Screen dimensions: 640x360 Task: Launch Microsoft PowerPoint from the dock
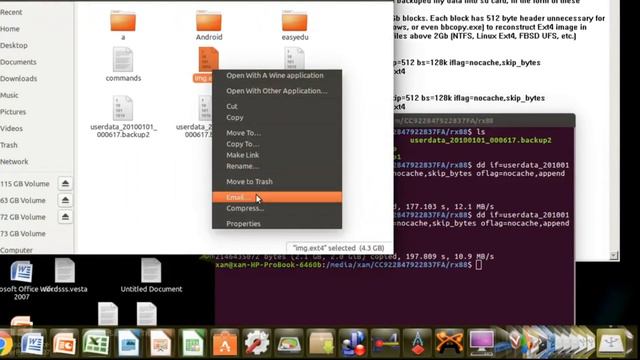pos(64,344)
